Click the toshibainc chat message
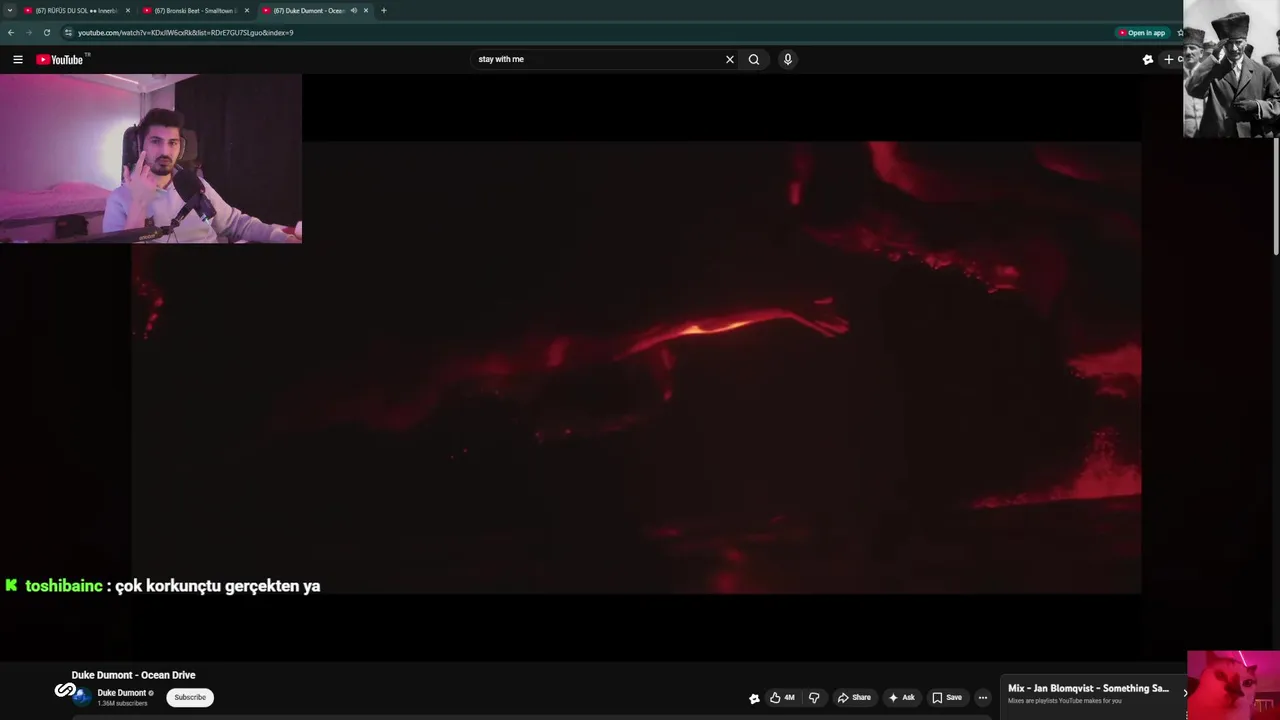Viewport: 1280px width, 720px height. coord(163,586)
